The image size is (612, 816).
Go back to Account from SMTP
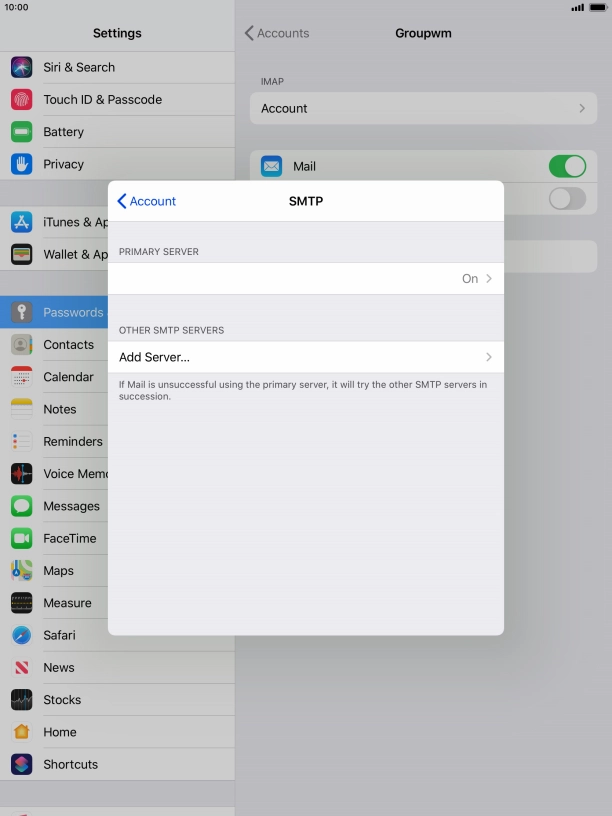pos(147,201)
